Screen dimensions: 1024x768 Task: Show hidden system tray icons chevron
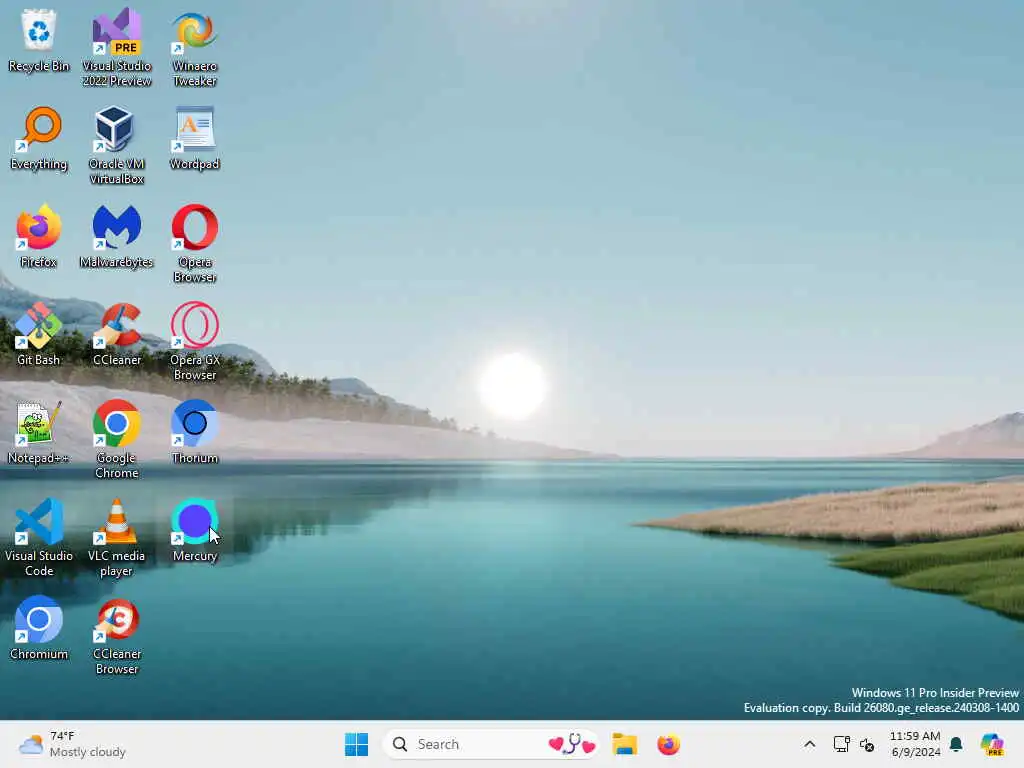[x=809, y=744]
